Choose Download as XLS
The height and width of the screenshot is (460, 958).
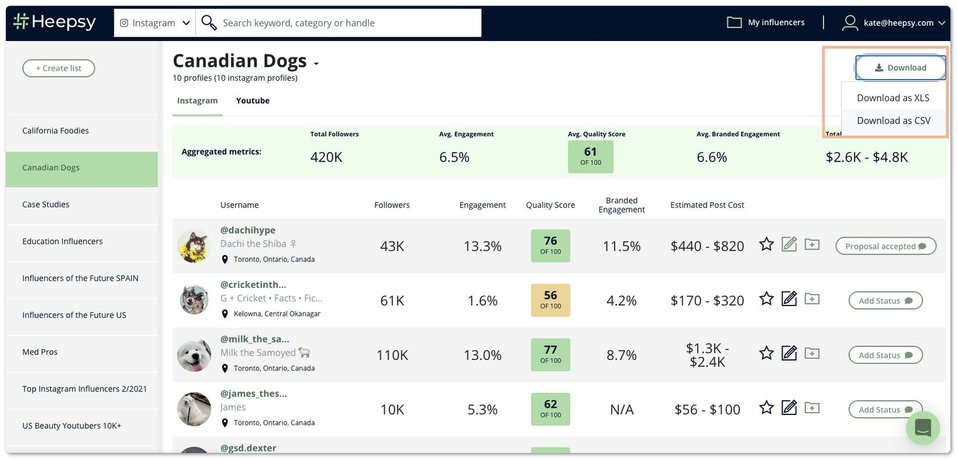893,98
